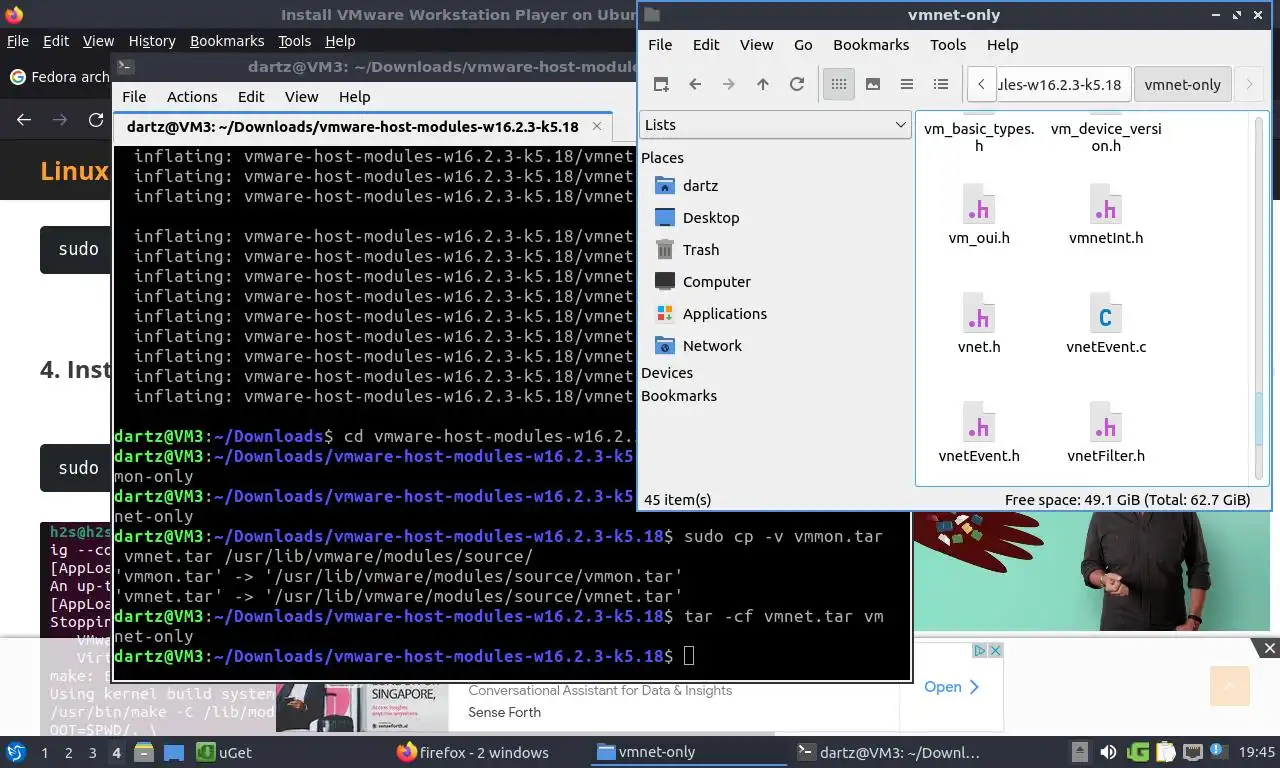Reload the vmnet-only folder view
1280x768 pixels.
tap(797, 84)
